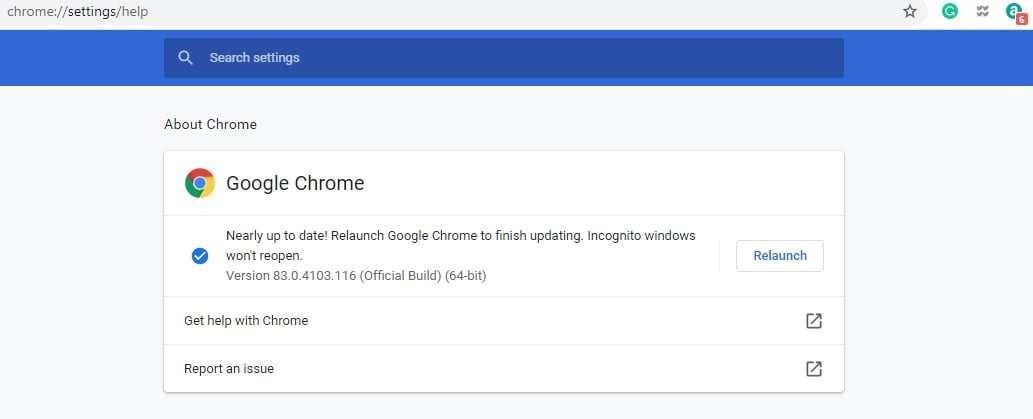Screen dimensions: 1033x419
Task: Click the bookmark star icon
Action: pos(910,11)
